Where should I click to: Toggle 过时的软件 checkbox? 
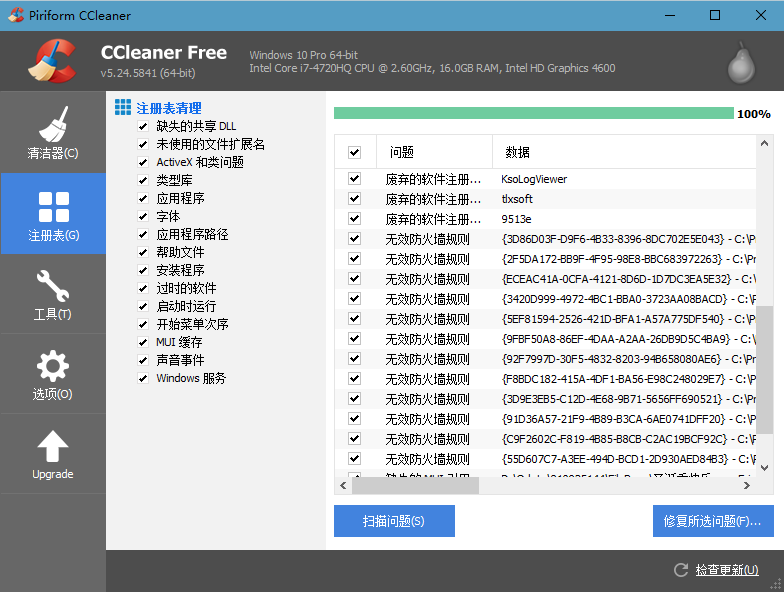click(143, 288)
